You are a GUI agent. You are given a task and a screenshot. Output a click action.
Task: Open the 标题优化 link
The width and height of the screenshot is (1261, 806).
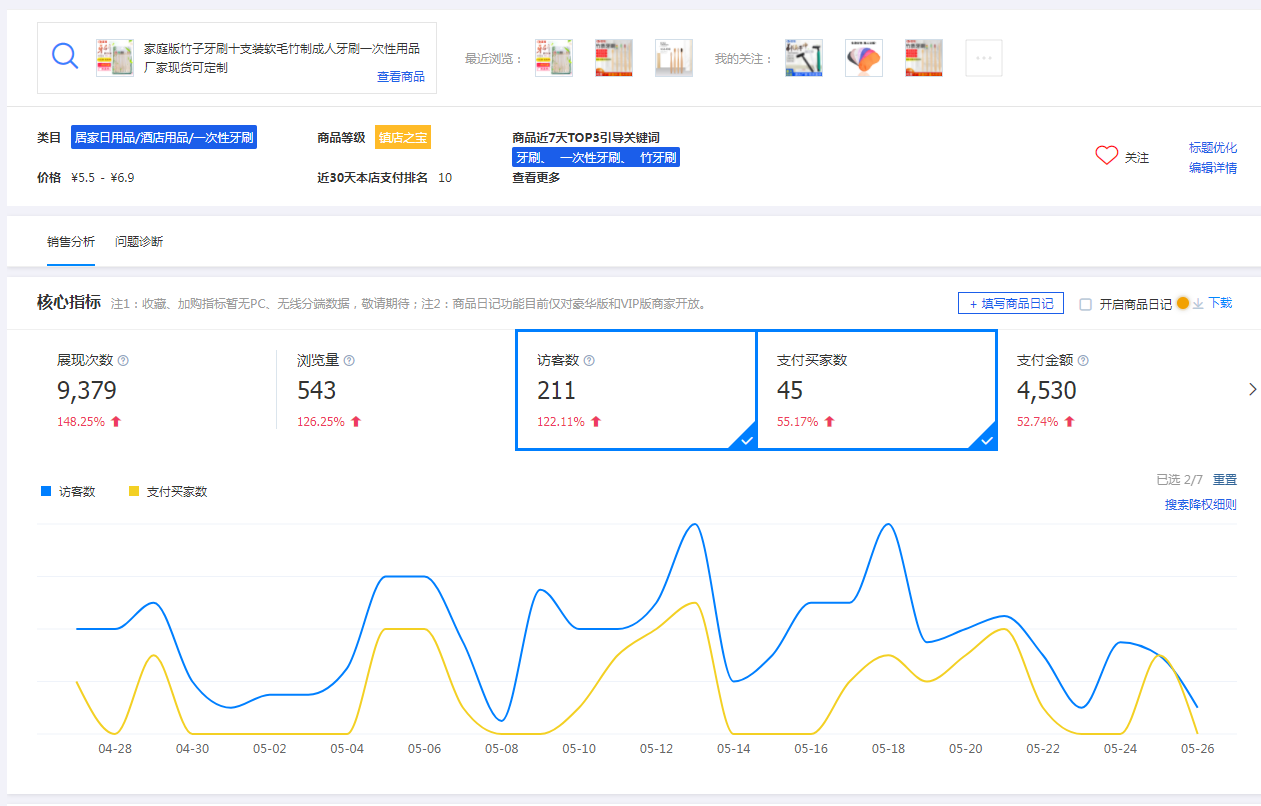[x=1212, y=148]
